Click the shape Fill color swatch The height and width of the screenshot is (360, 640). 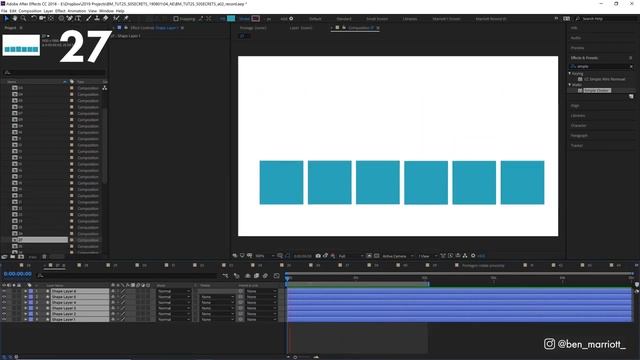[x=231, y=18]
